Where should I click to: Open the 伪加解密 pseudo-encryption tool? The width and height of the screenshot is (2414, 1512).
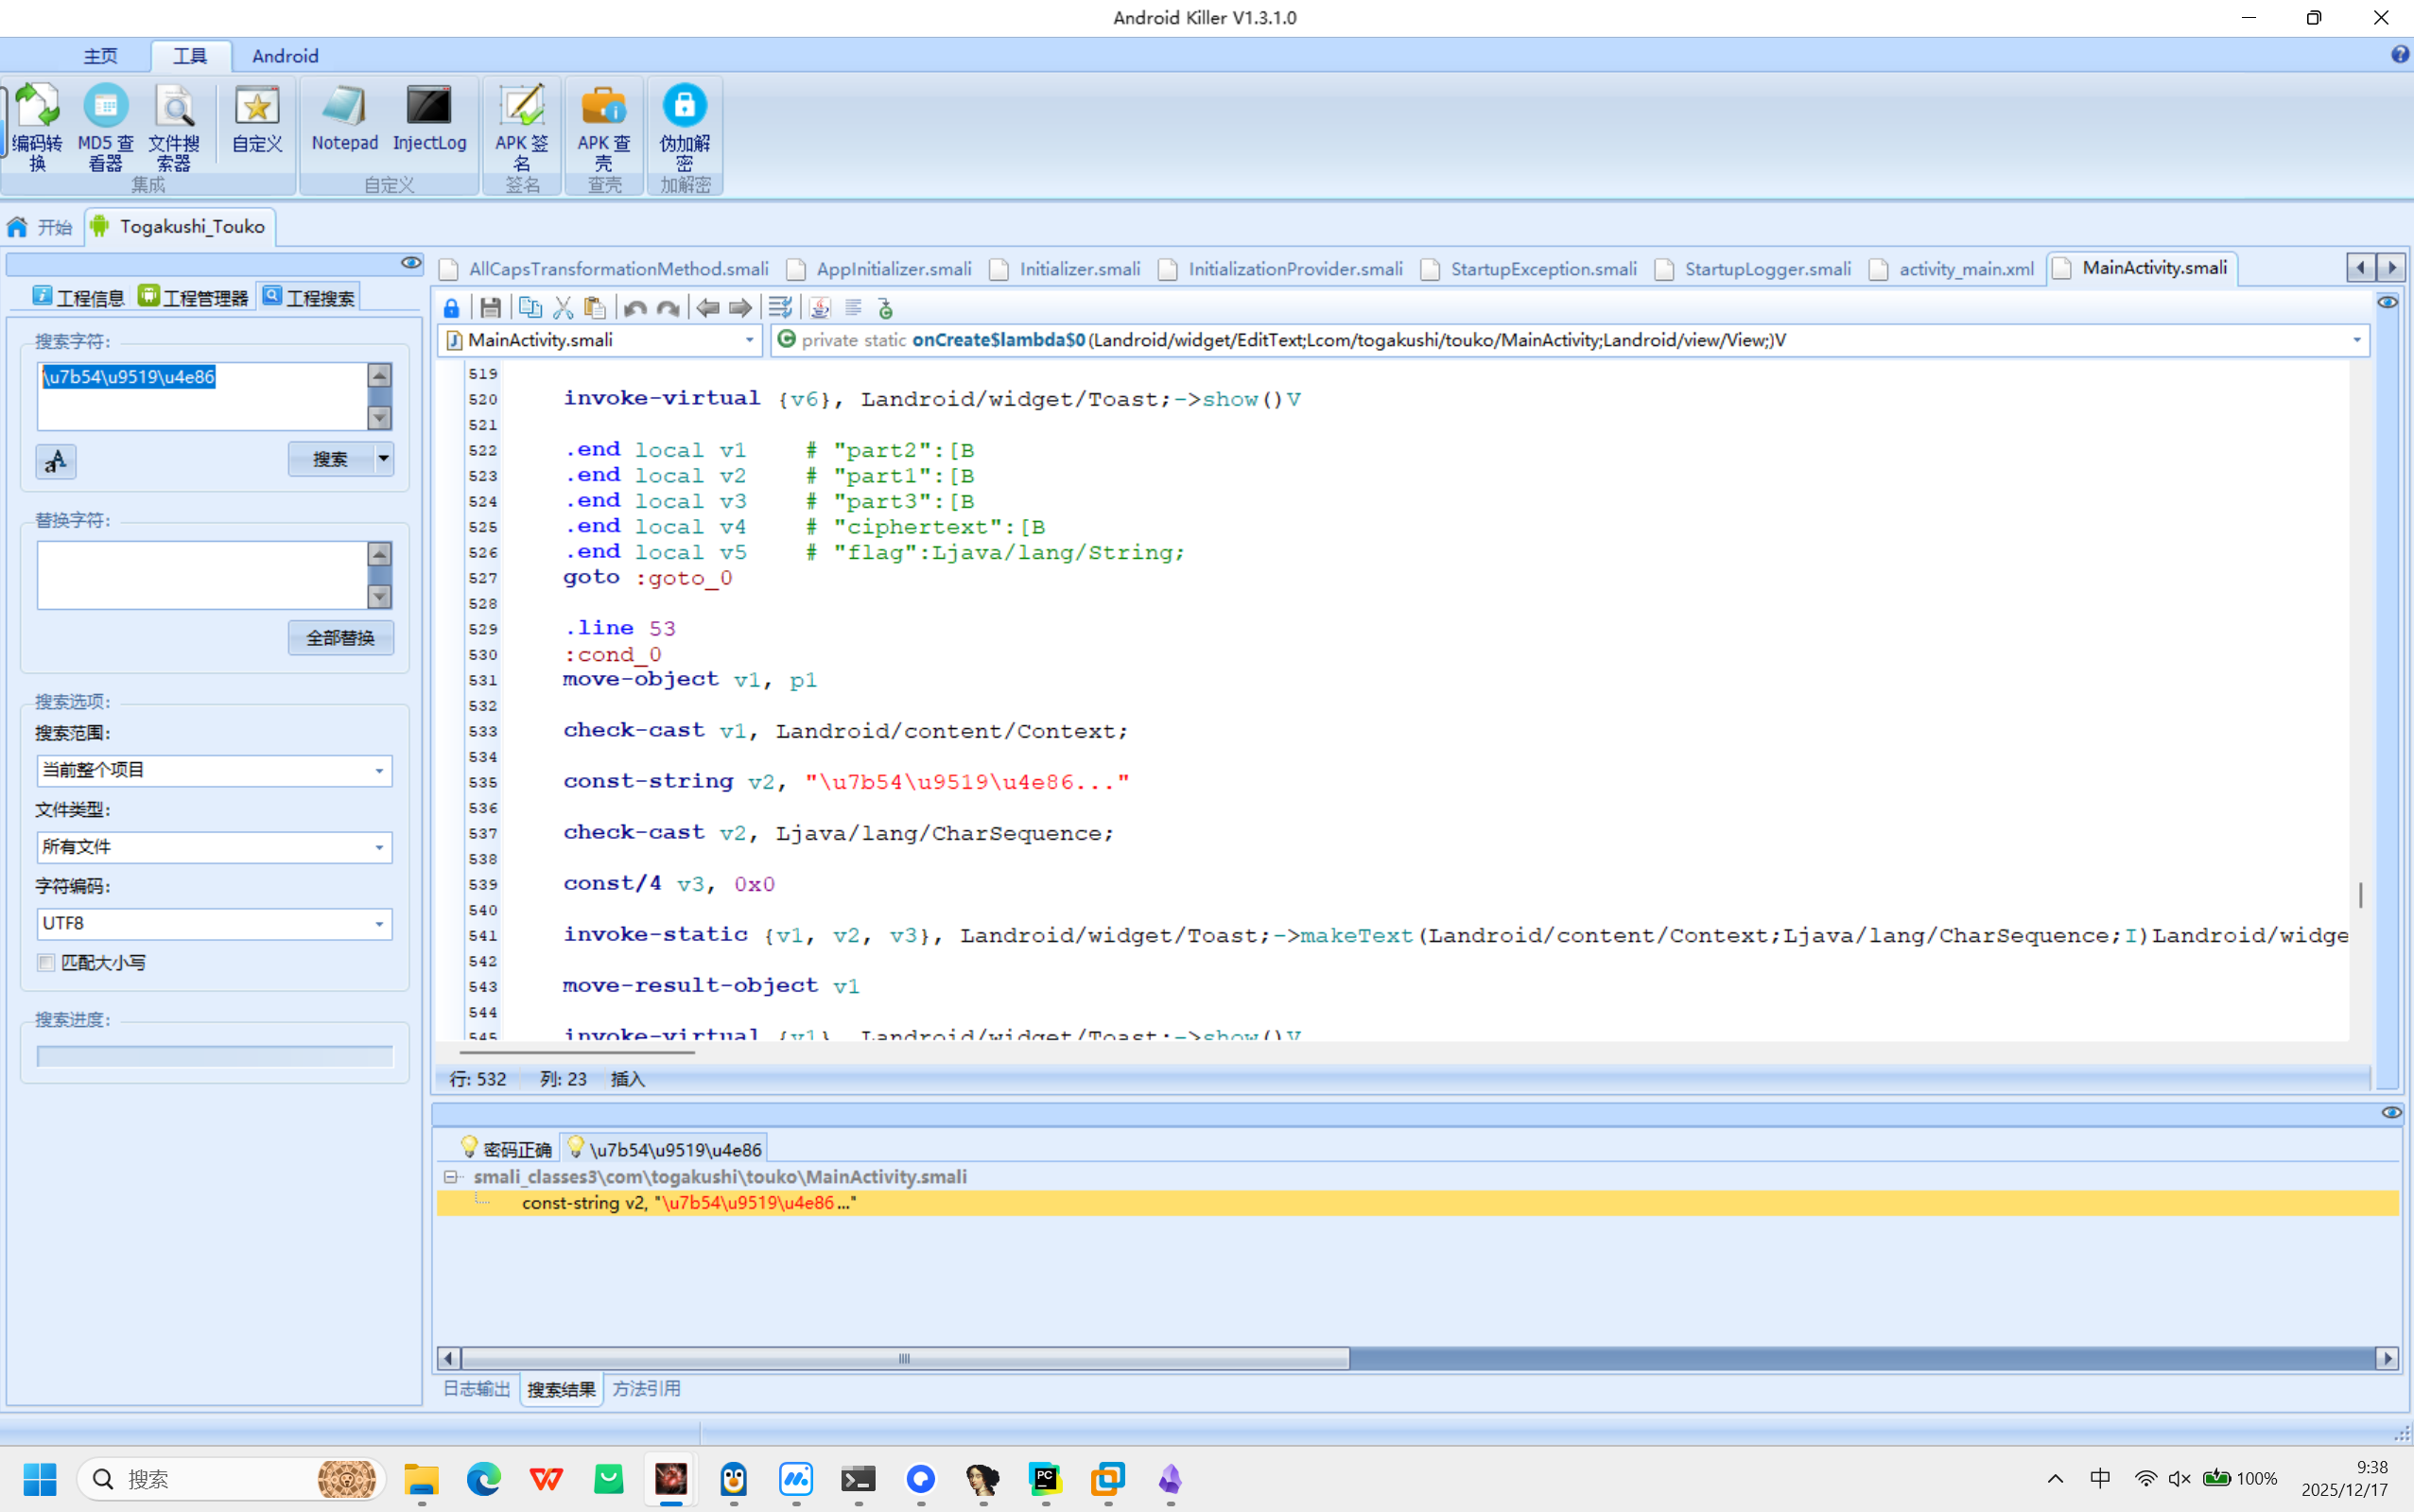pos(685,127)
